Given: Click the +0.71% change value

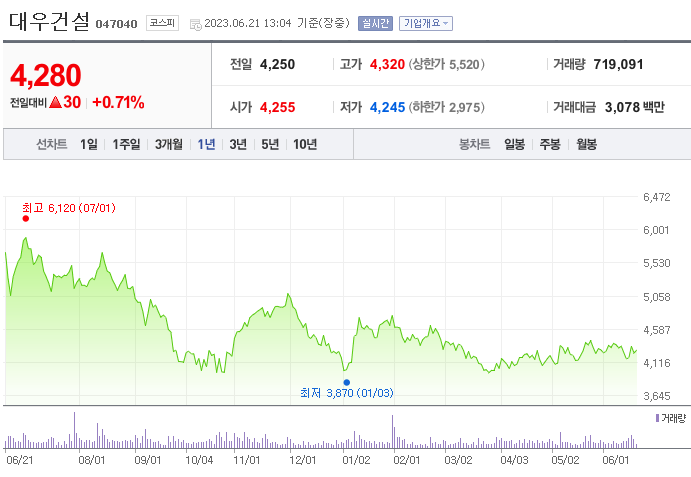Looking at the screenshot, I should pyautogui.click(x=118, y=102).
